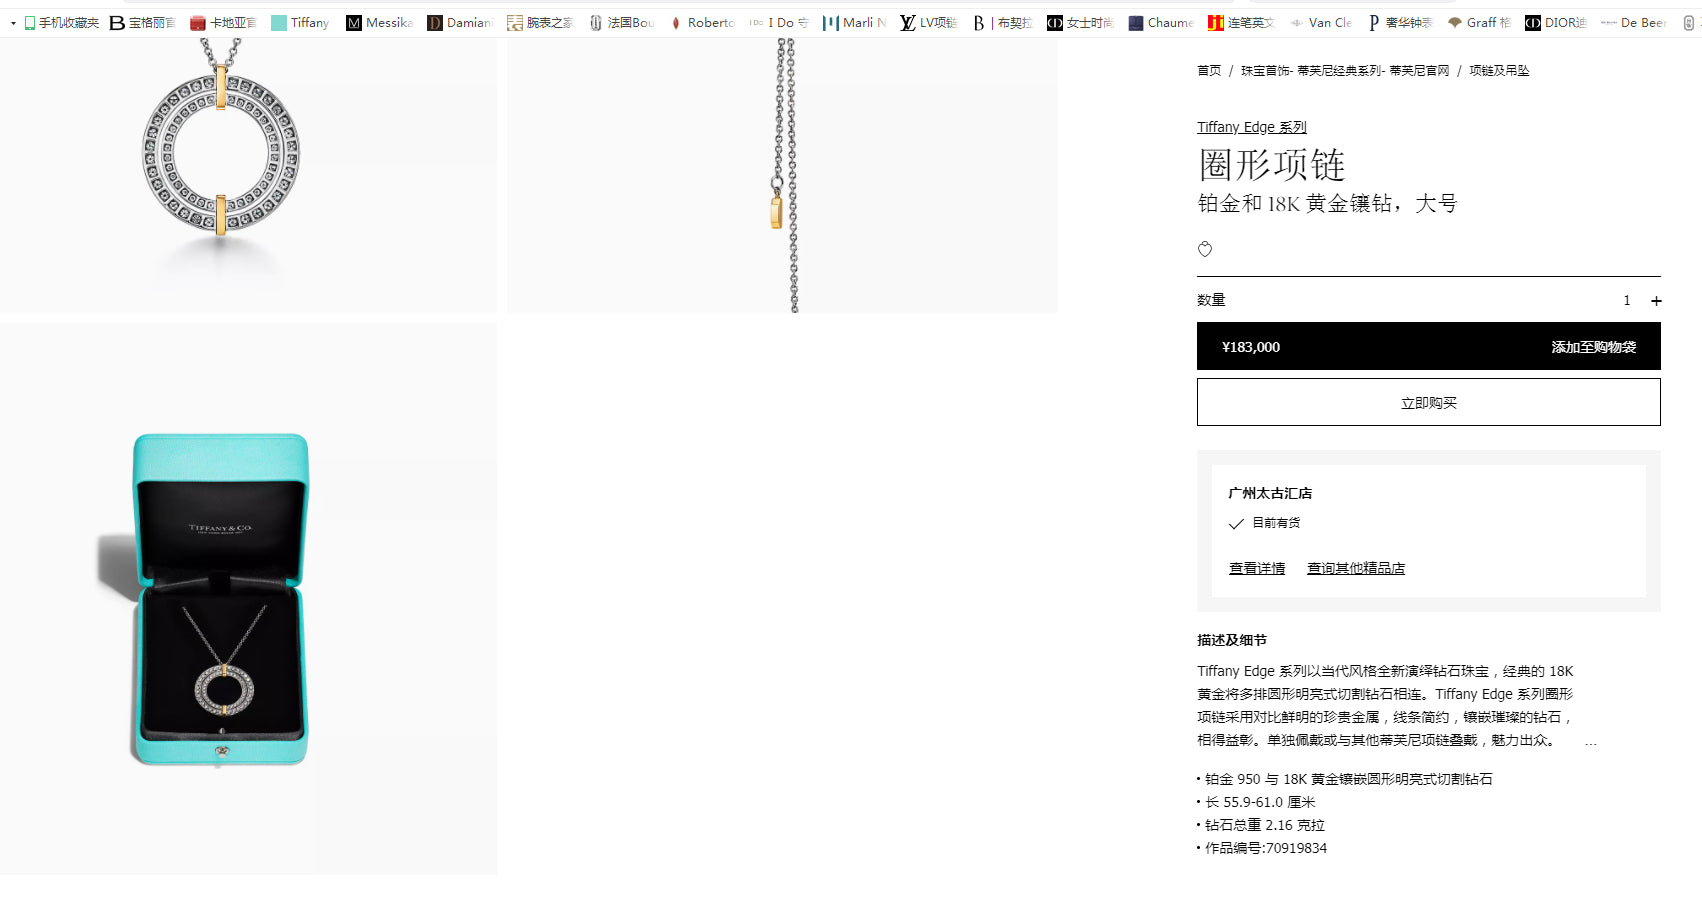Image resolution: width=1702 pixels, height=901 pixels.
Task: Go to the 项链及吊坠 breadcrumb category
Action: 1499,70
